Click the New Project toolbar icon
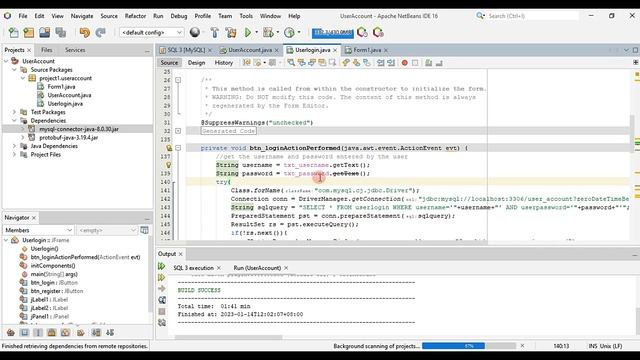 tap(29, 32)
